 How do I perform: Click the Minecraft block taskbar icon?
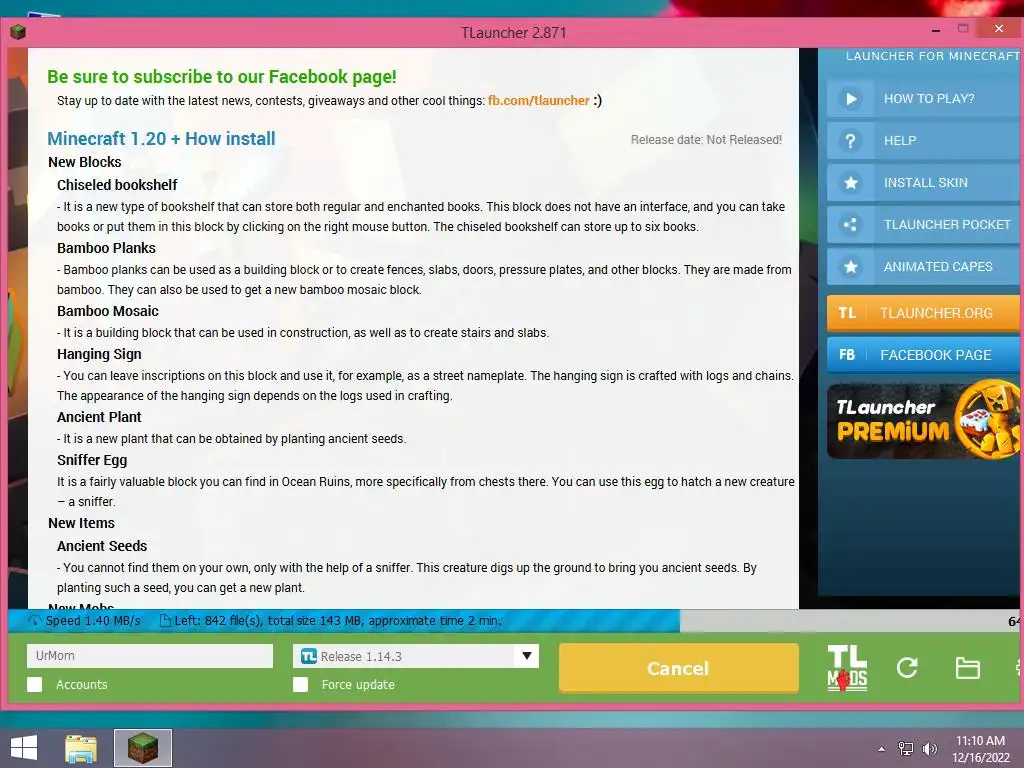point(143,748)
